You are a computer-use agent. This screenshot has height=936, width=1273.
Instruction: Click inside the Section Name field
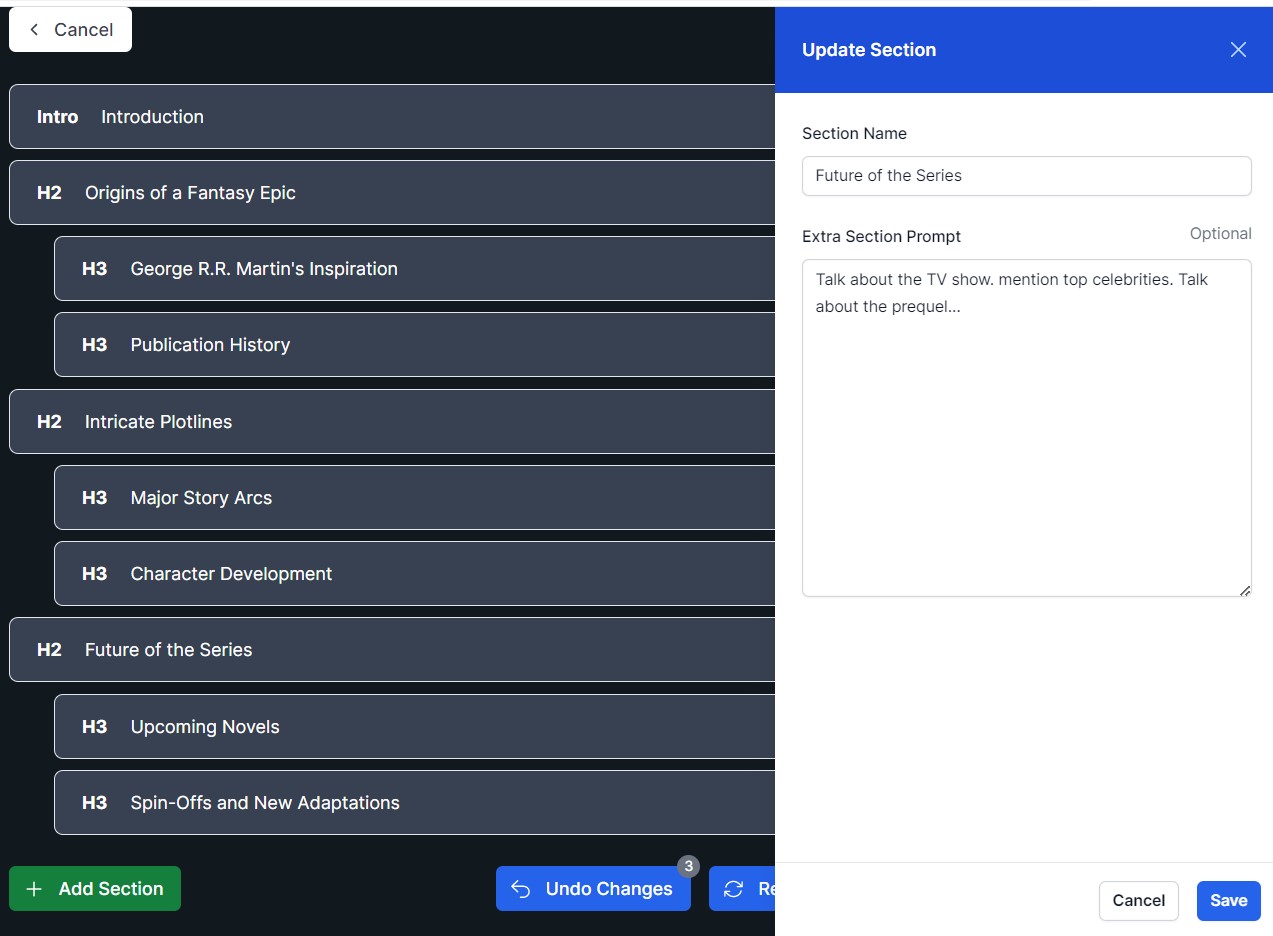pyautogui.click(x=1026, y=175)
